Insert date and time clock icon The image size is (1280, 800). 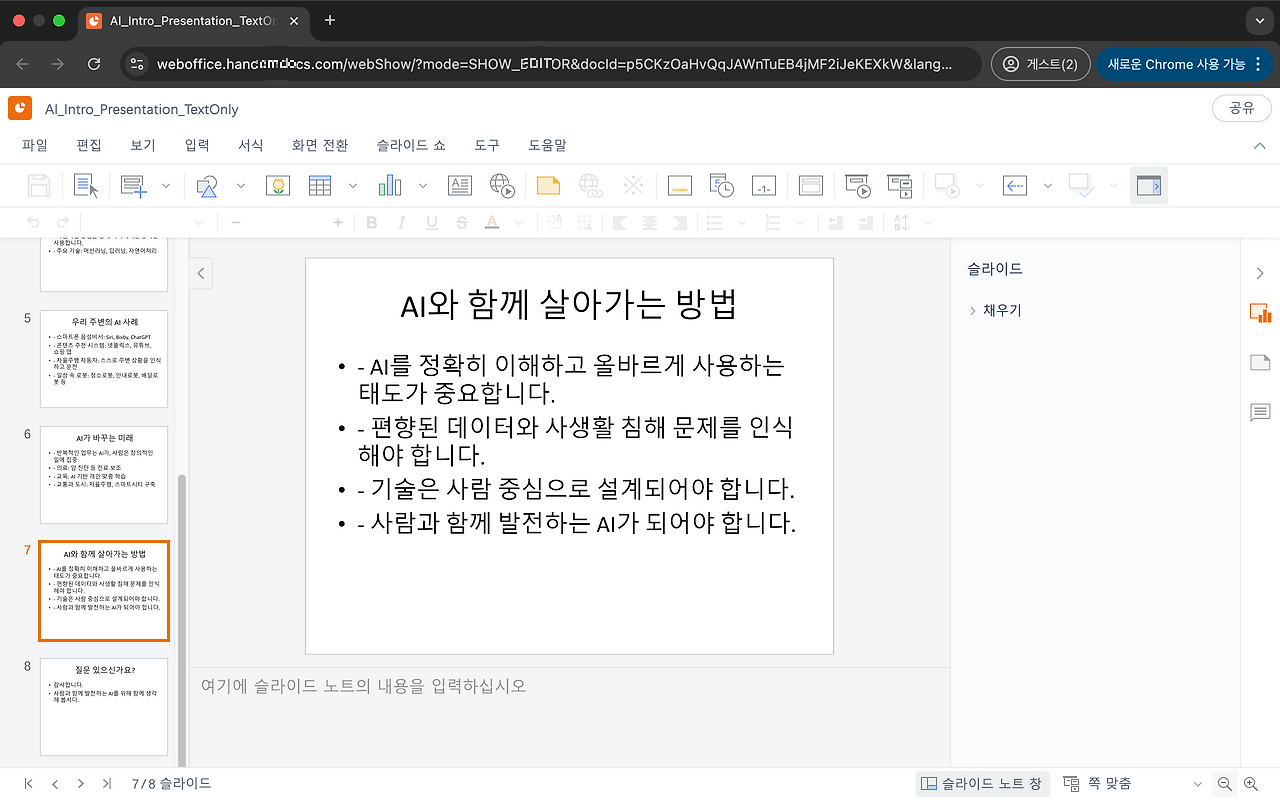721,185
